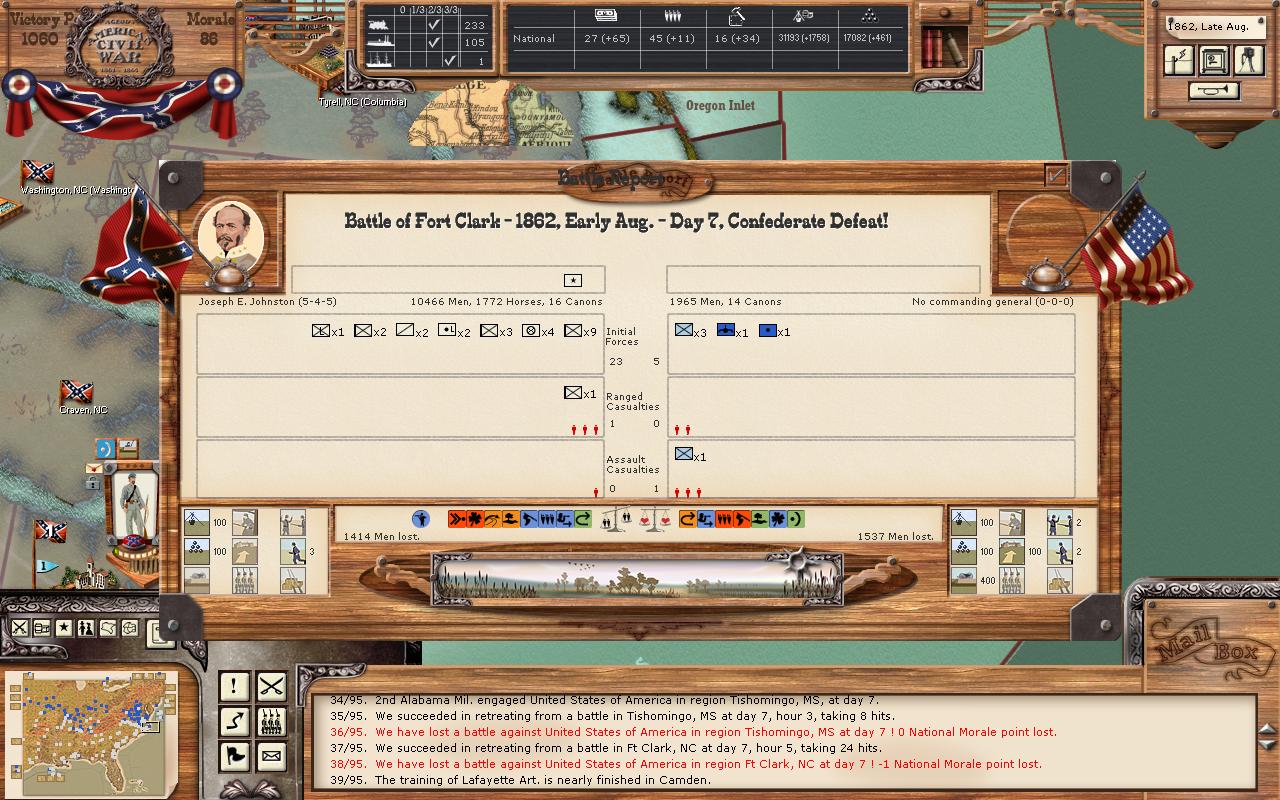
Task: Click the envelope message filter button
Action: pyautogui.click(x=271, y=756)
